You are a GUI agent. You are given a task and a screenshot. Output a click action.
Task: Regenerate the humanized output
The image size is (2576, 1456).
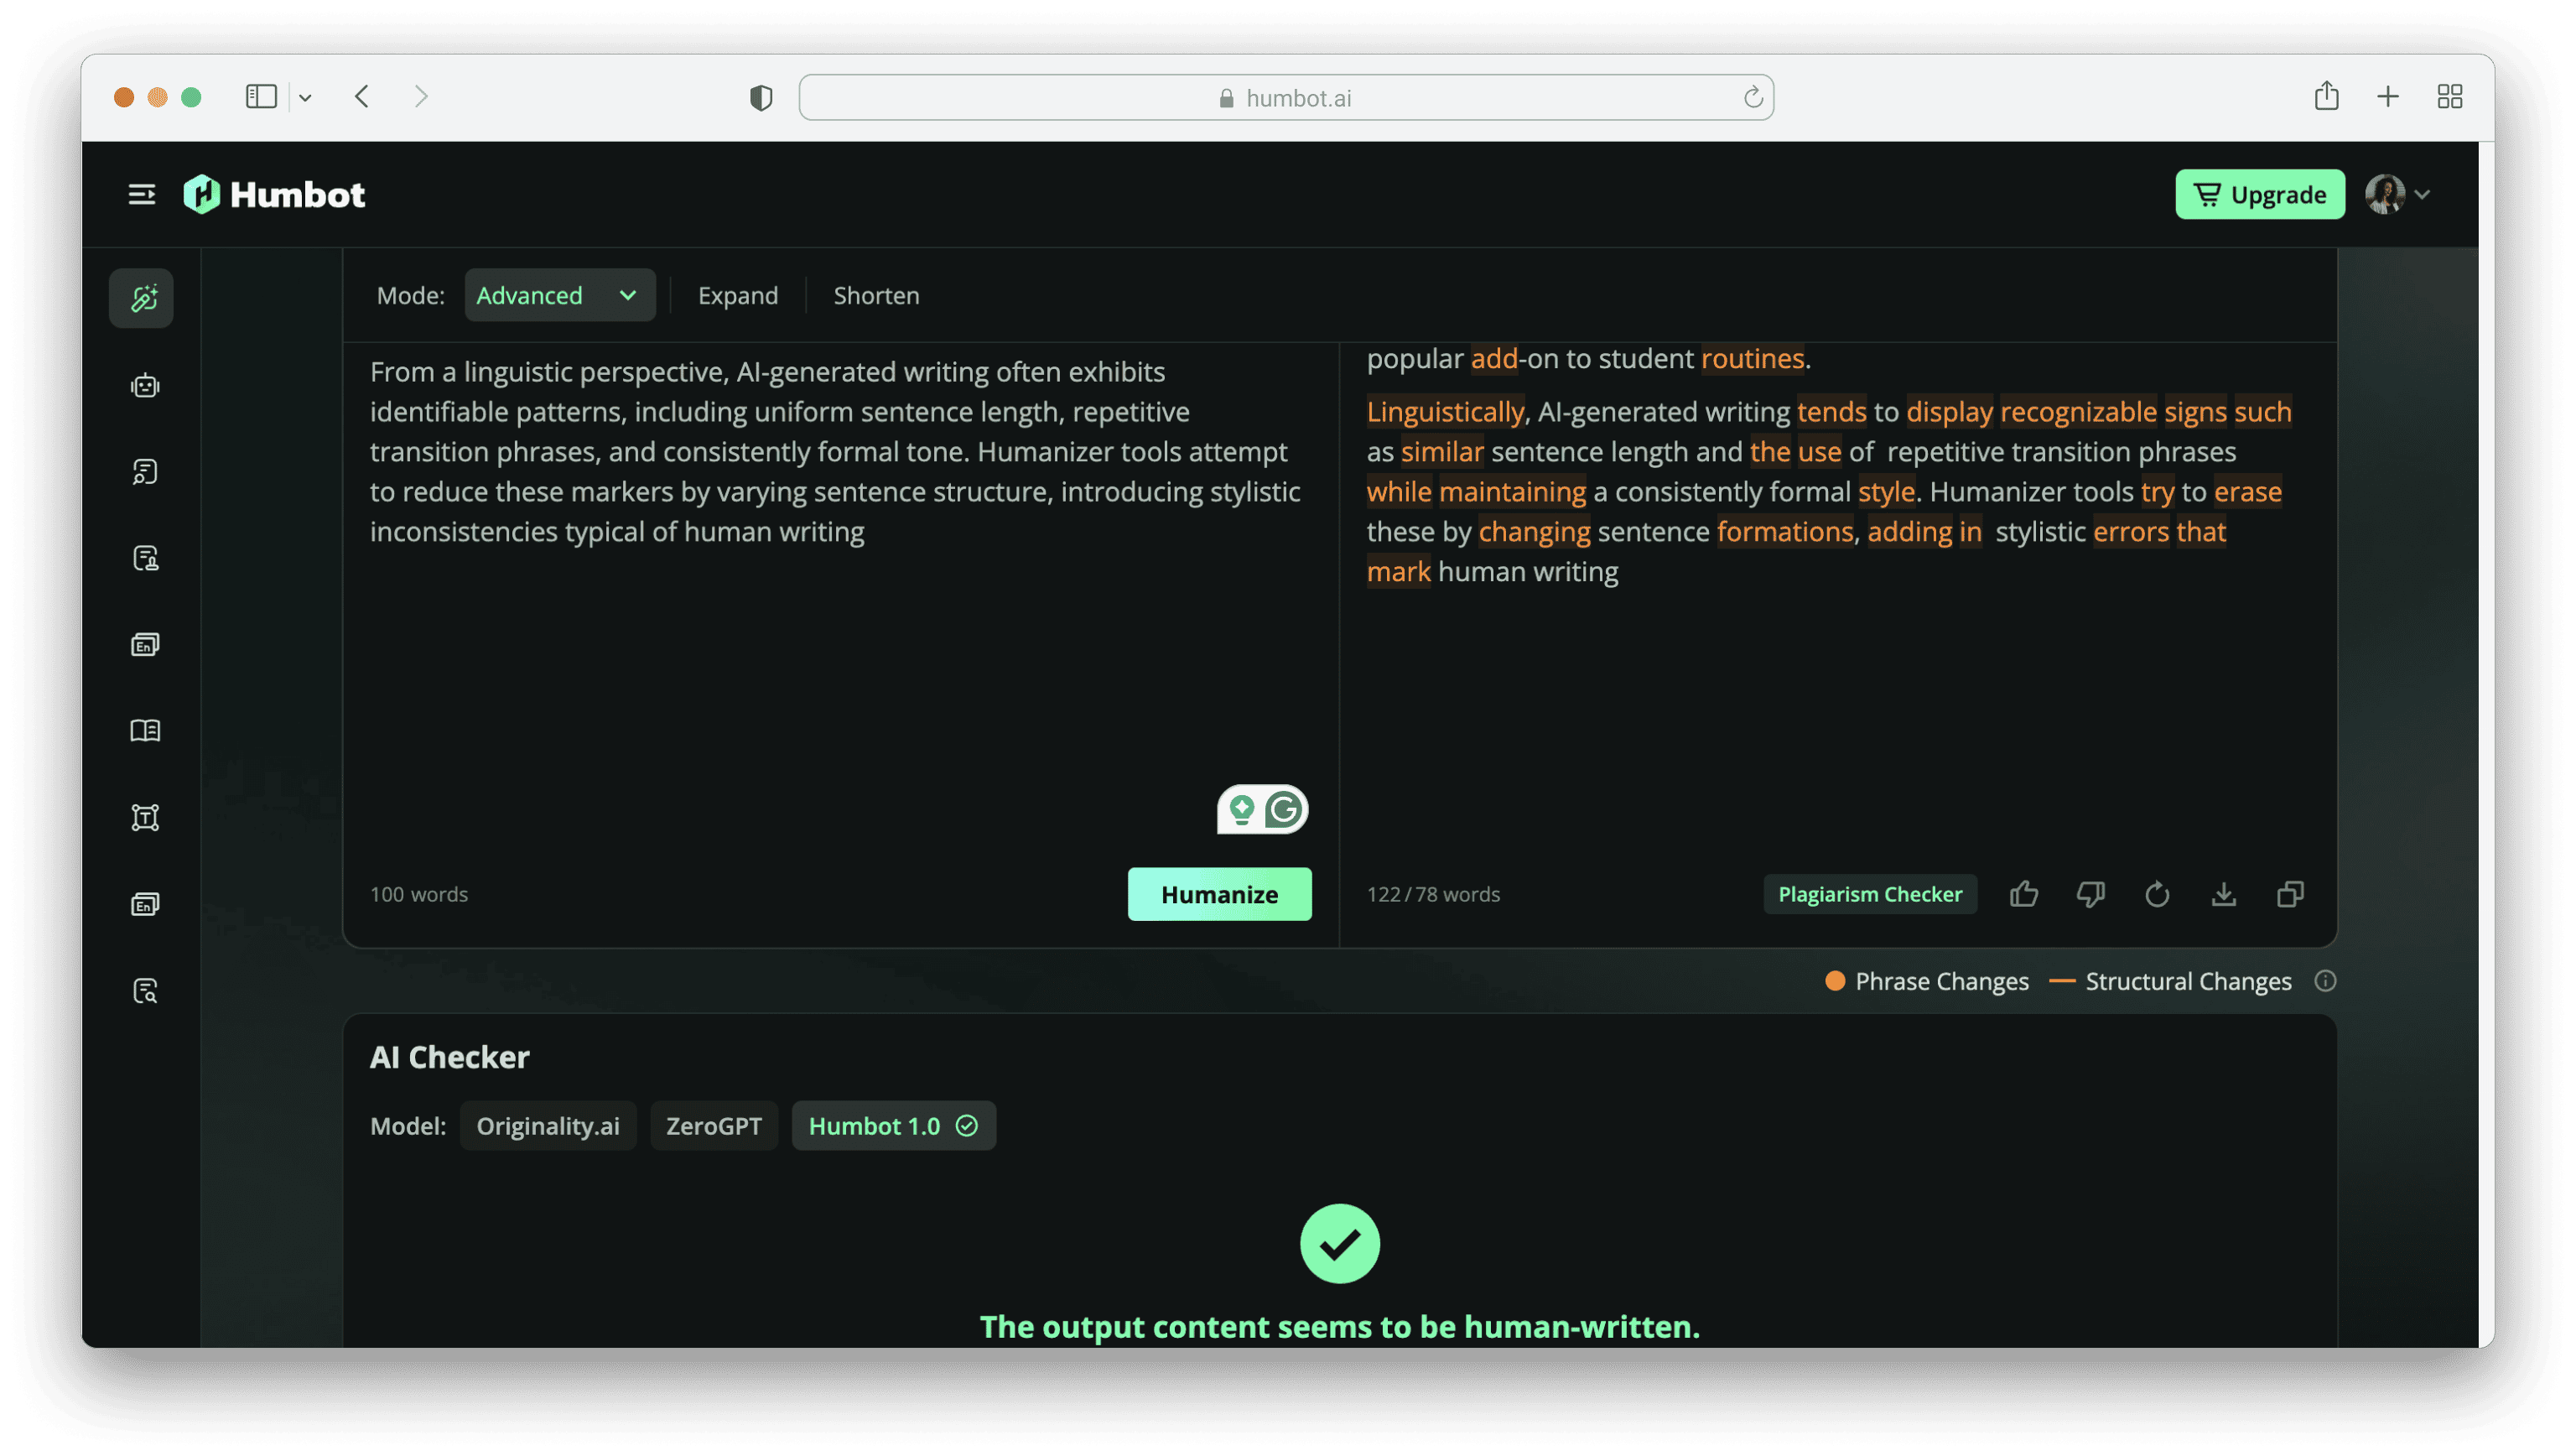[2157, 894]
